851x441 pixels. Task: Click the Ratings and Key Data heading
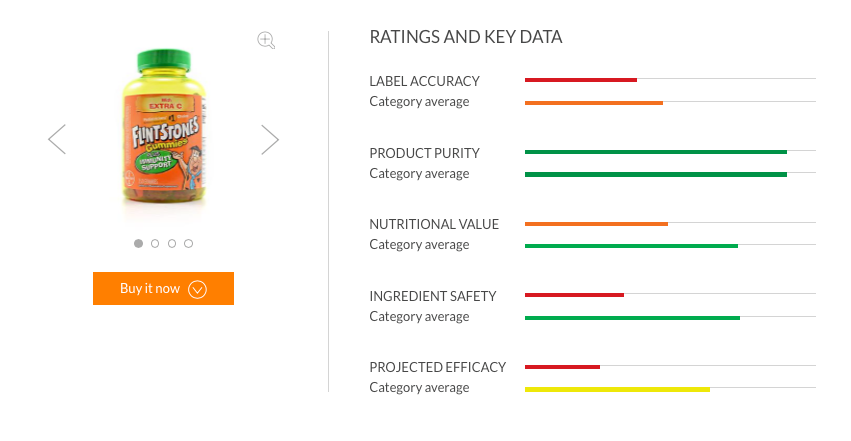point(466,37)
